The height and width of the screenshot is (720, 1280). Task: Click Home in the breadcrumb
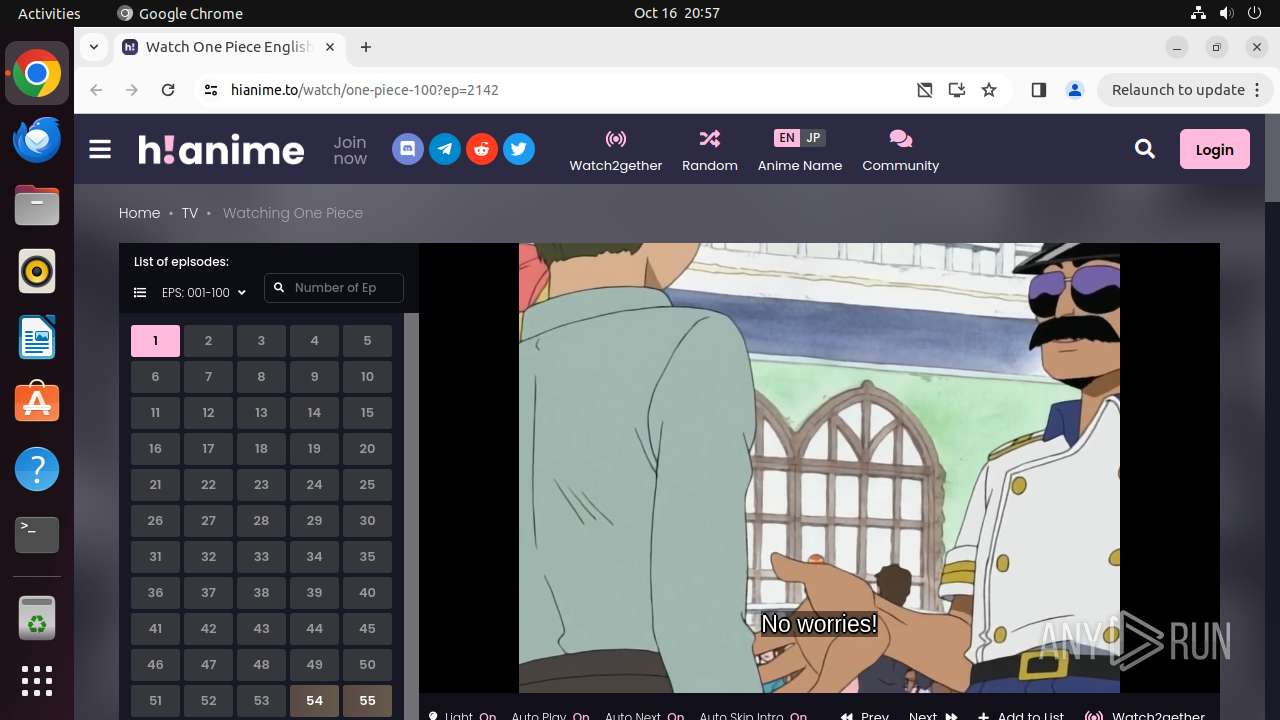(x=139, y=213)
